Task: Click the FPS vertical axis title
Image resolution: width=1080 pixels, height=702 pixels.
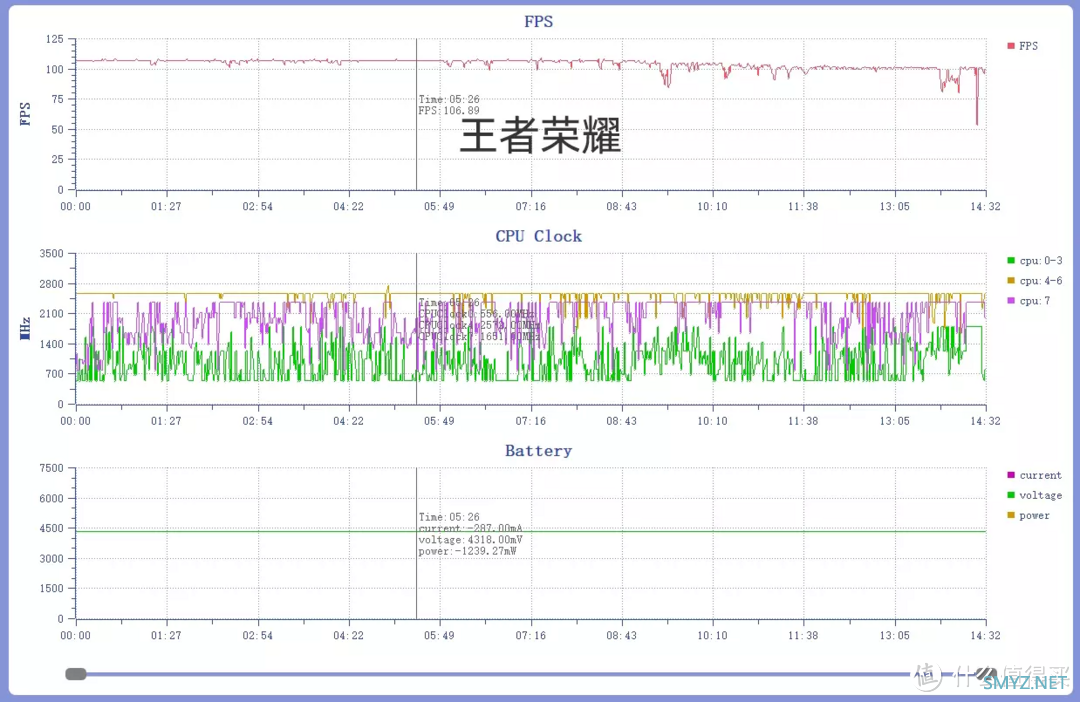Action: point(25,114)
